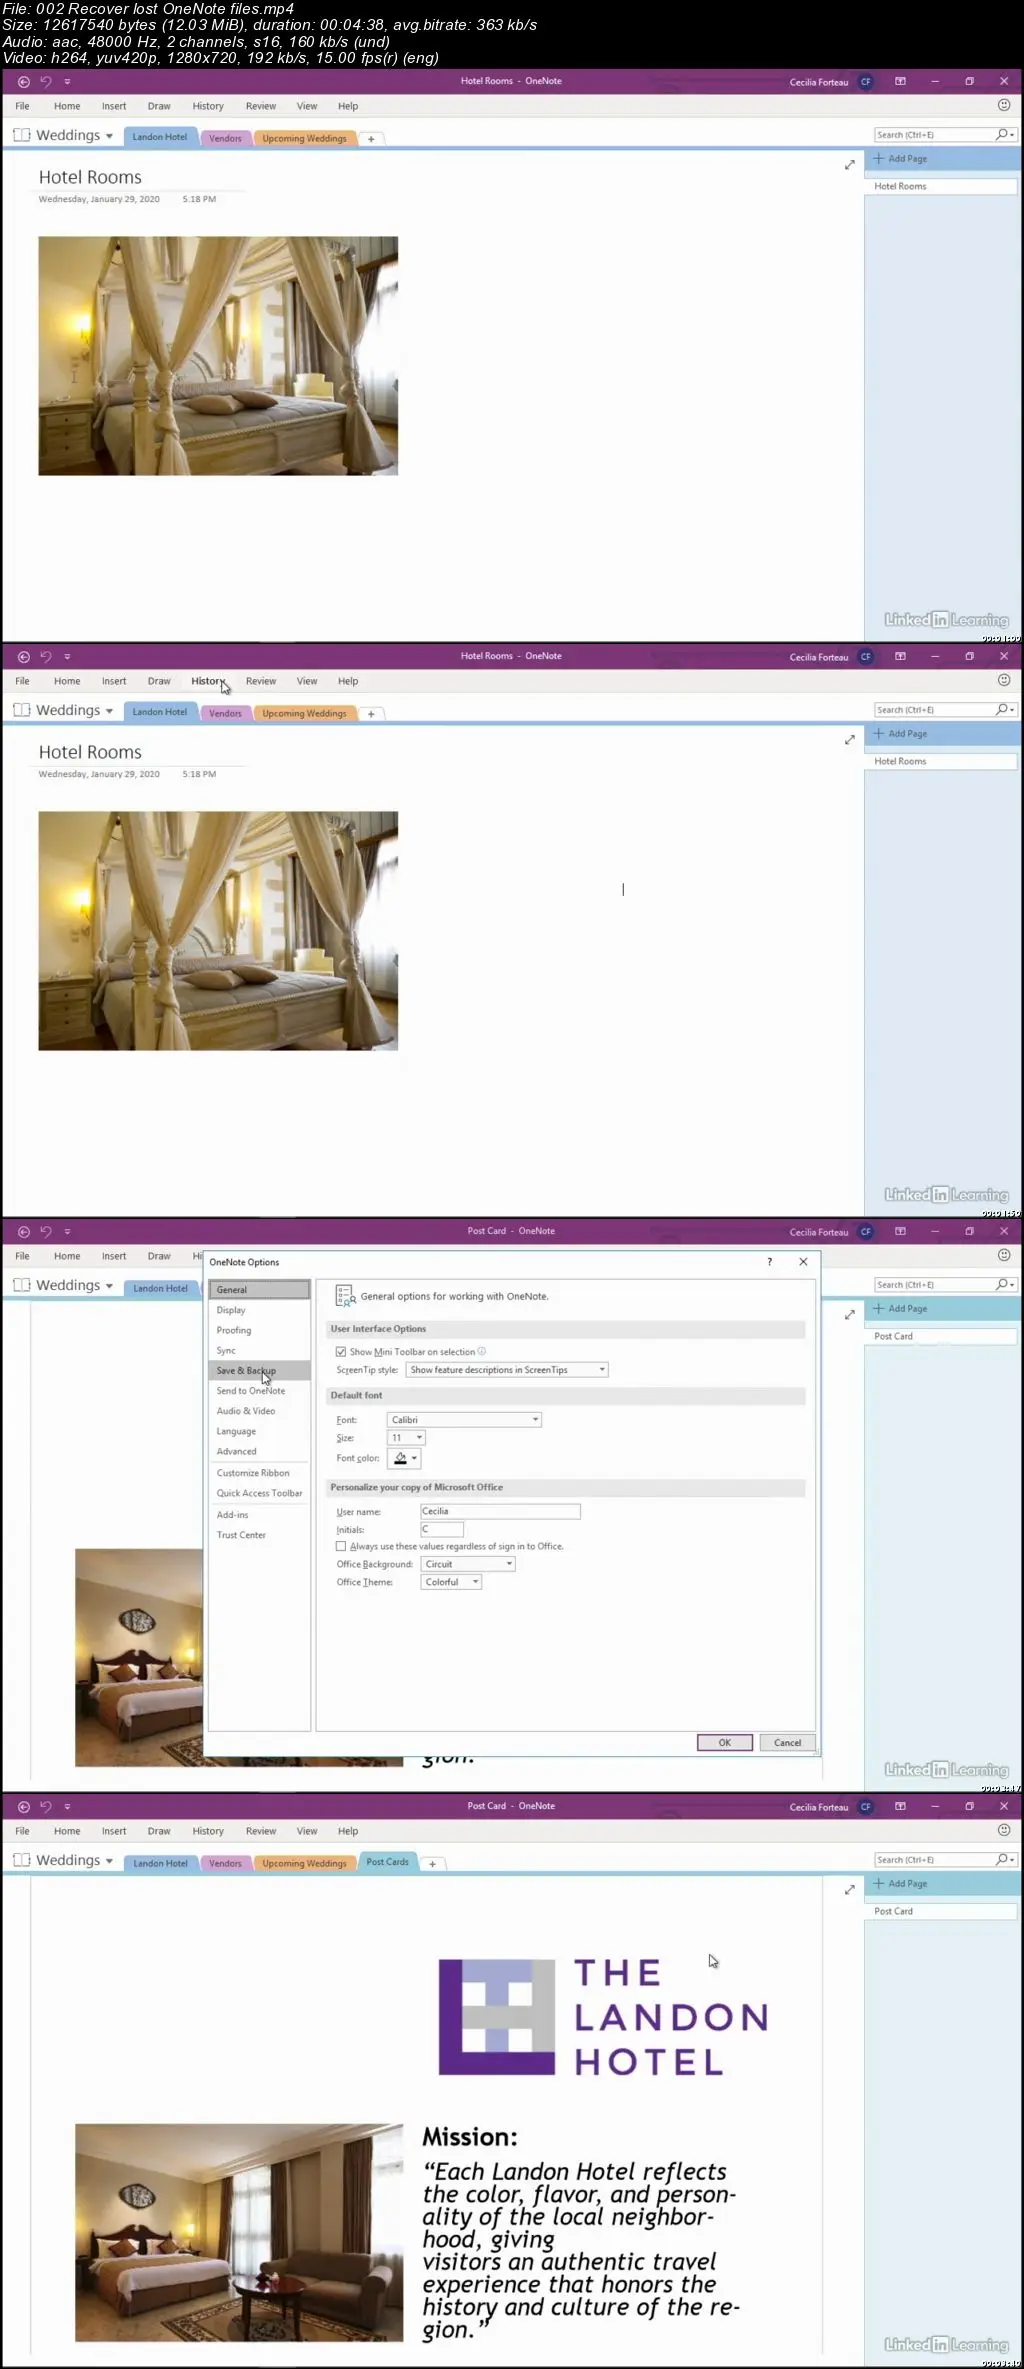Click the search magnifier in window with Post Cards tab

tap(1002, 1859)
